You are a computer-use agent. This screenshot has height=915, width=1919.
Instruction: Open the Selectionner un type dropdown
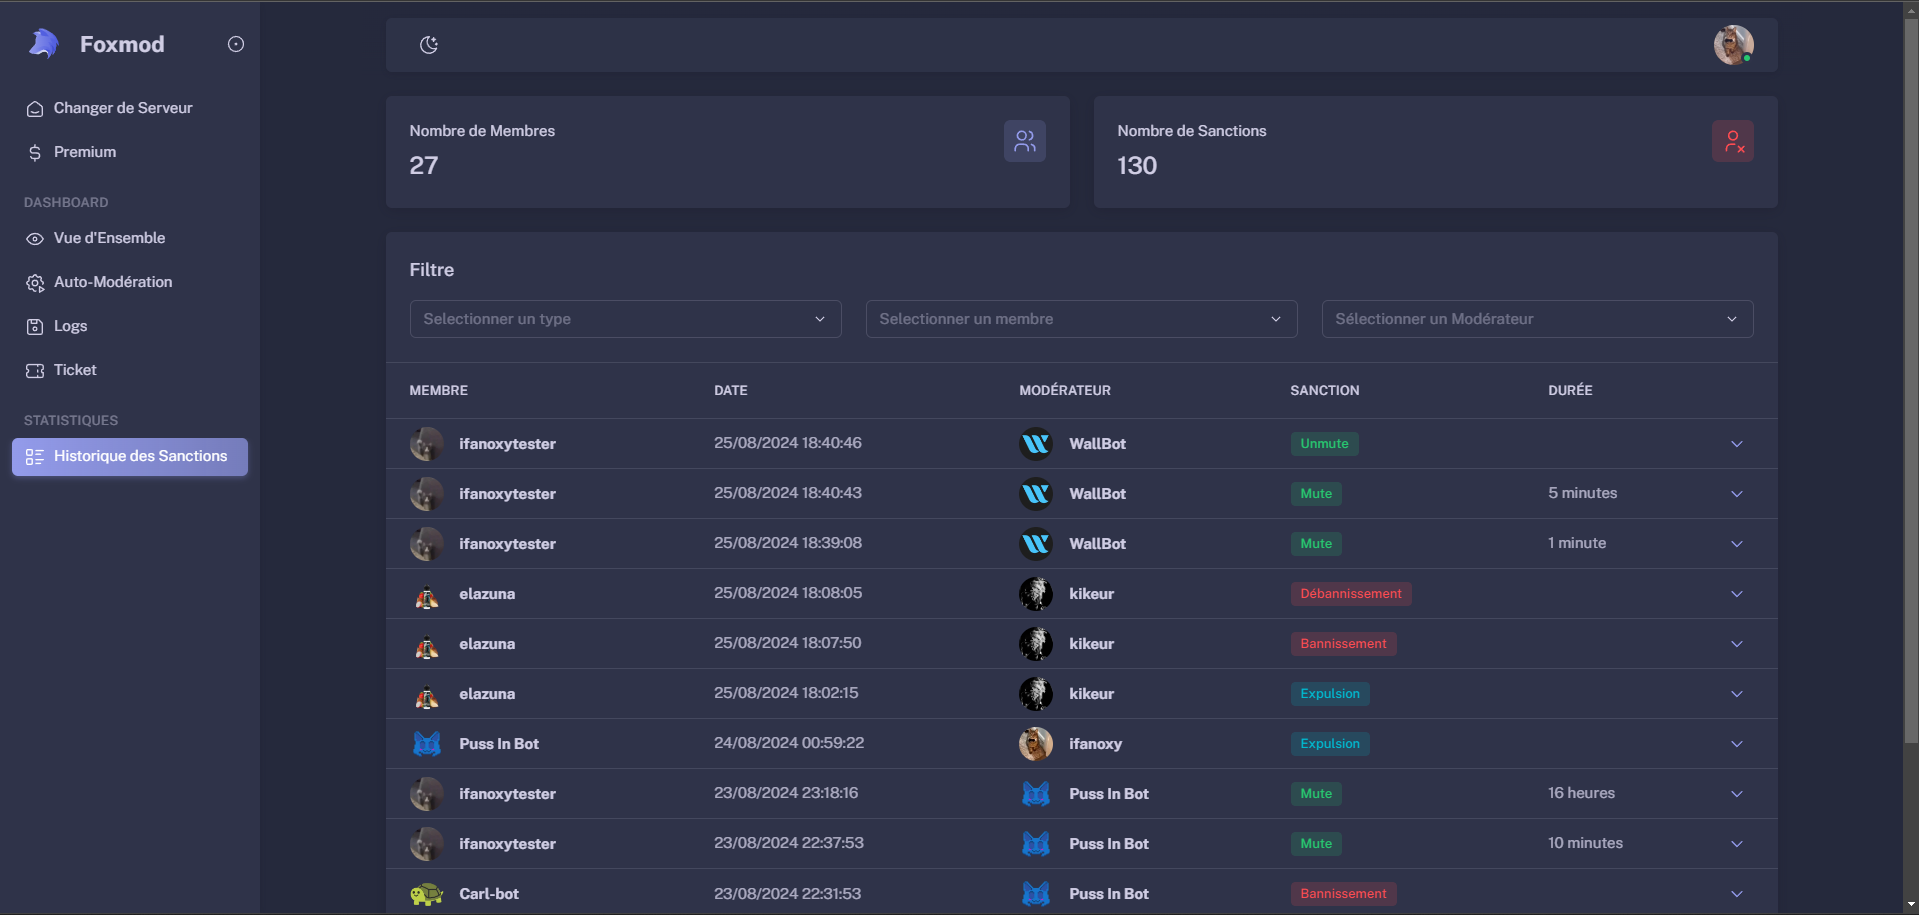click(x=625, y=319)
